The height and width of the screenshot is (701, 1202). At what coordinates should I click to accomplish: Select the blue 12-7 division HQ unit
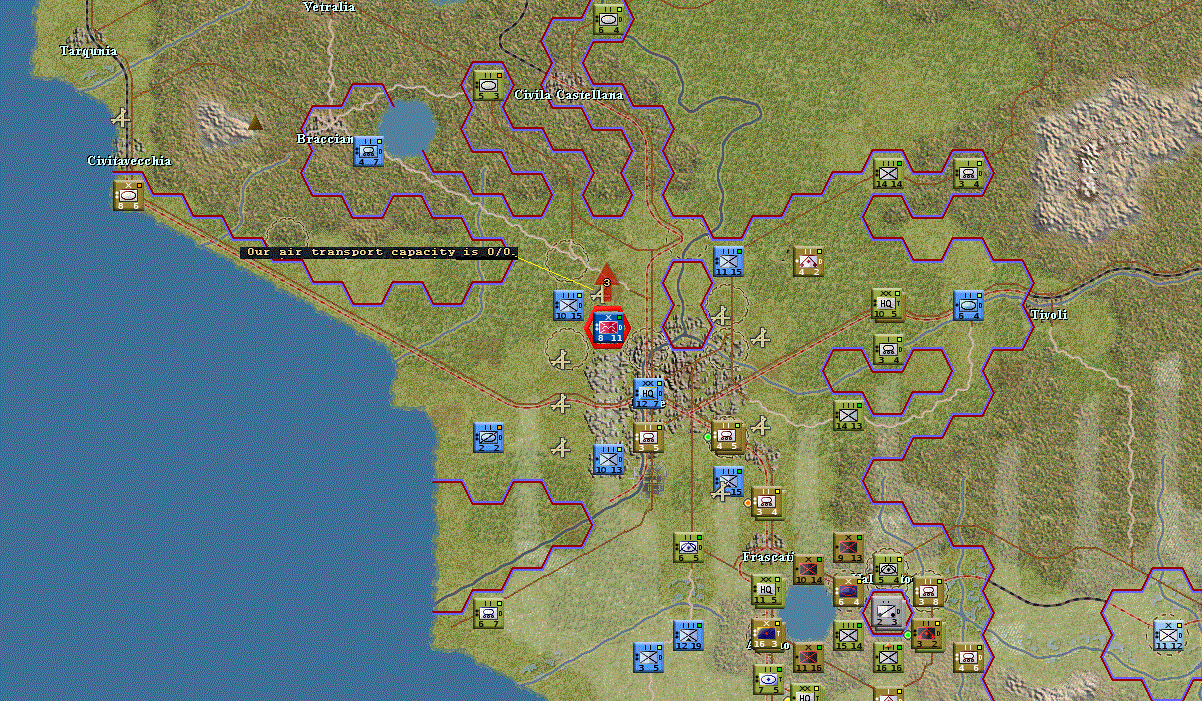click(649, 394)
